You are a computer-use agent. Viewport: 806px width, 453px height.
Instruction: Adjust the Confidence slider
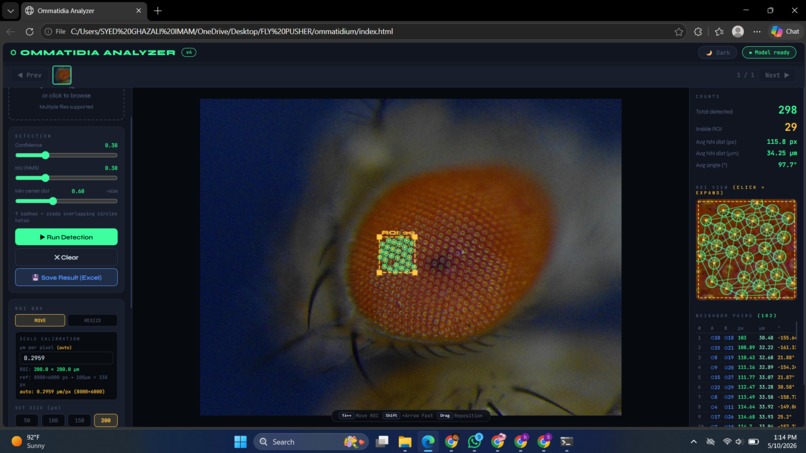[66, 155]
